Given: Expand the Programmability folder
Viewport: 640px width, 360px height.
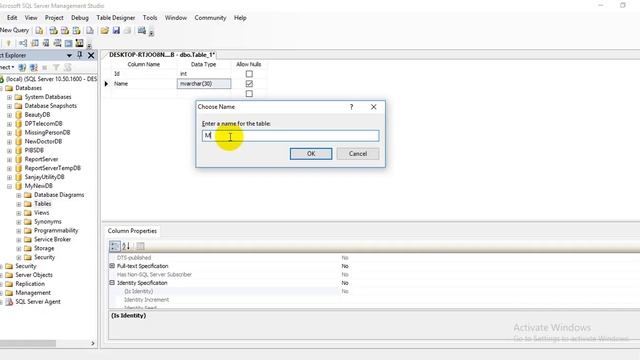Looking at the screenshot, I should point(18,231).
